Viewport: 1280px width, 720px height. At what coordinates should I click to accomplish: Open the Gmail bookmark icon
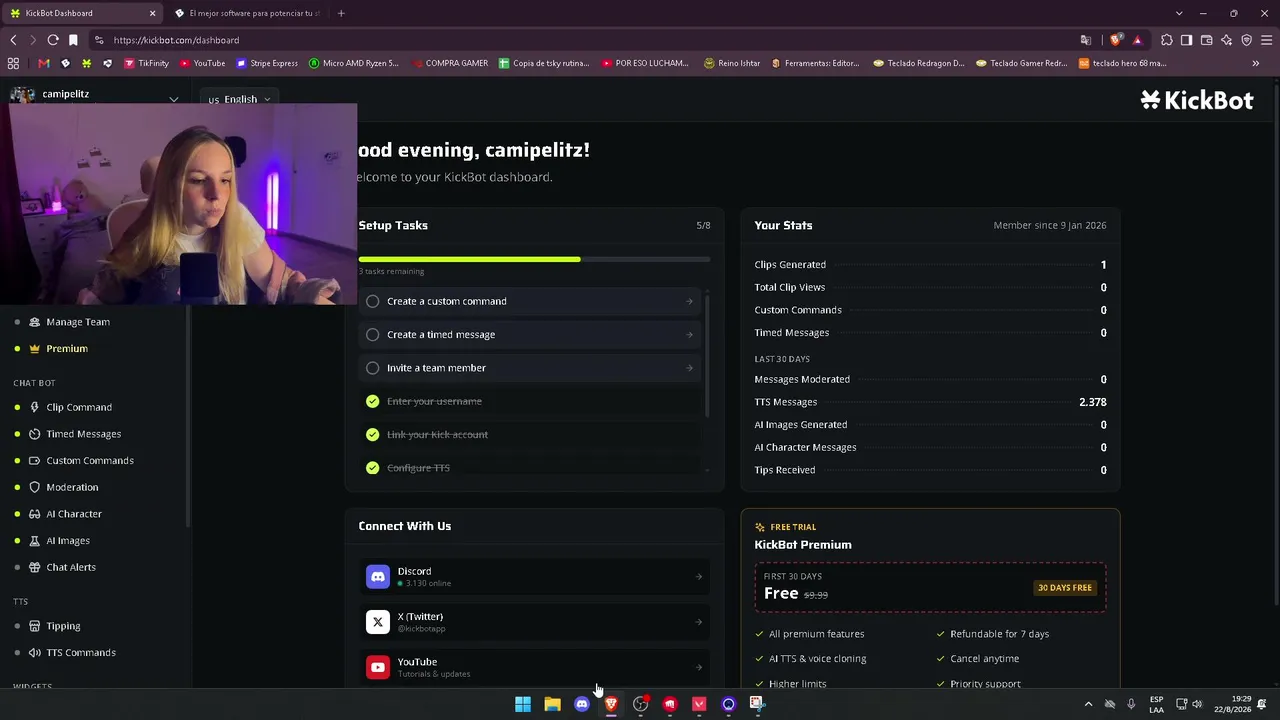pos(44,63)
